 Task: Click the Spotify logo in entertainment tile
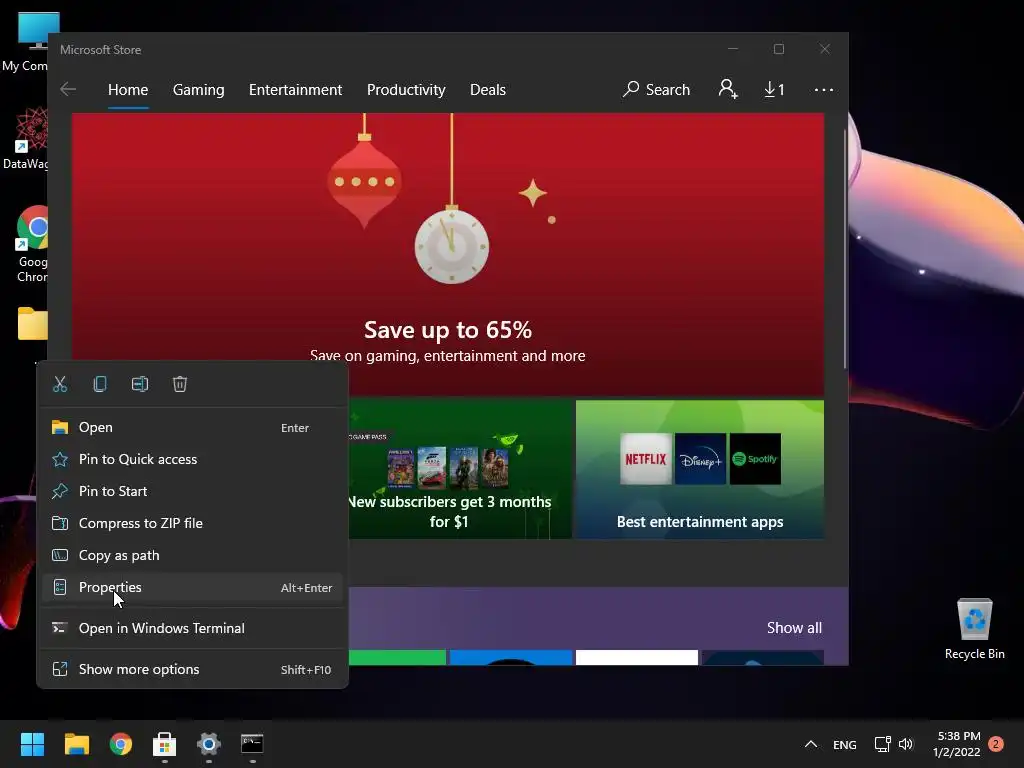pyautogui.click(x=755, y=458)
